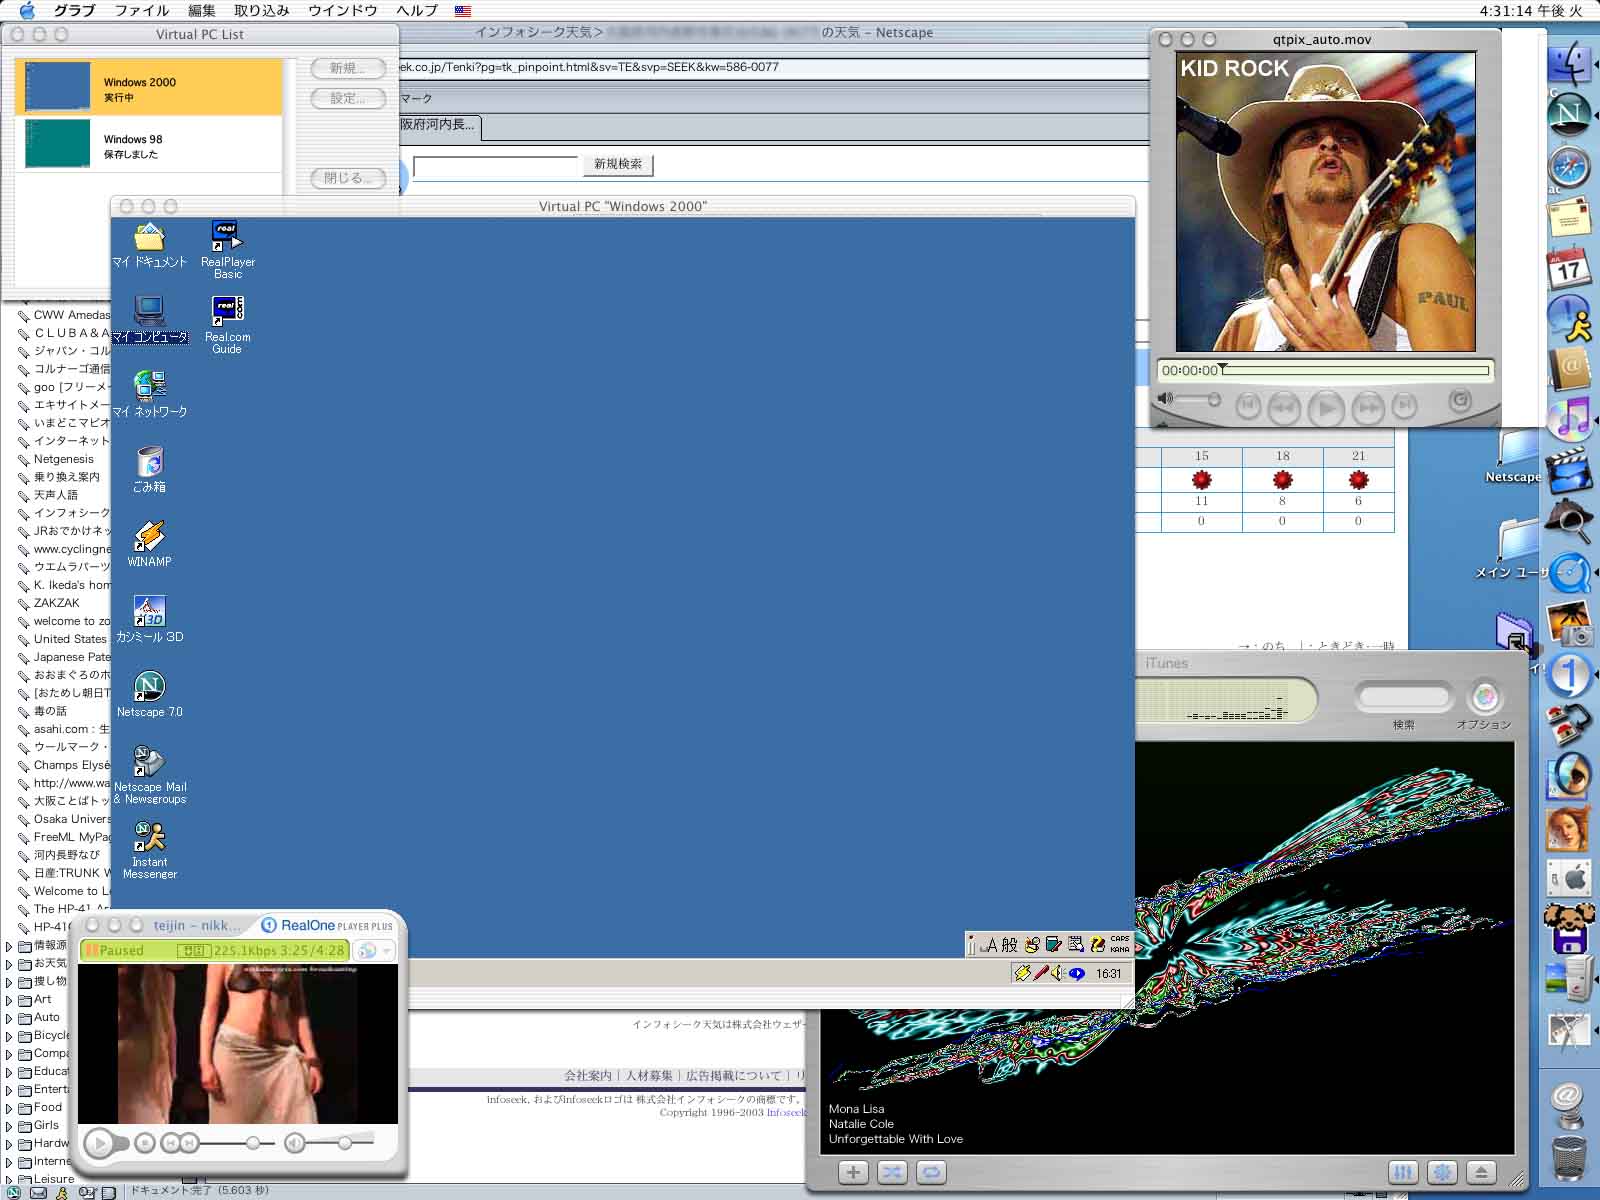This screenshot has width=1600, height=1200.
Task: Expand the 情報源 bookmark folder
Action: tap(9, 945)
